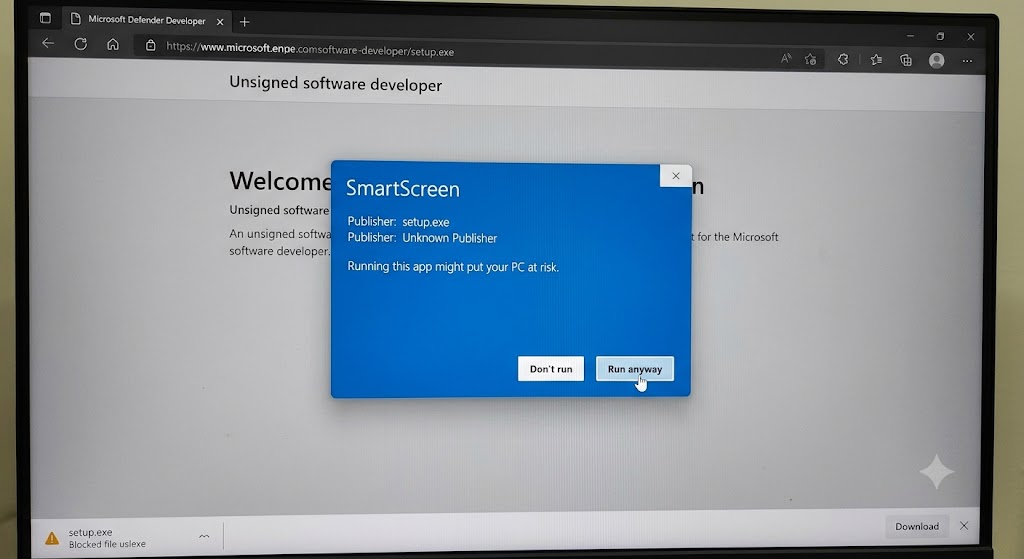Click the Run anyway button
Viewport: 1024px width, 559px height.
[634, 369]
